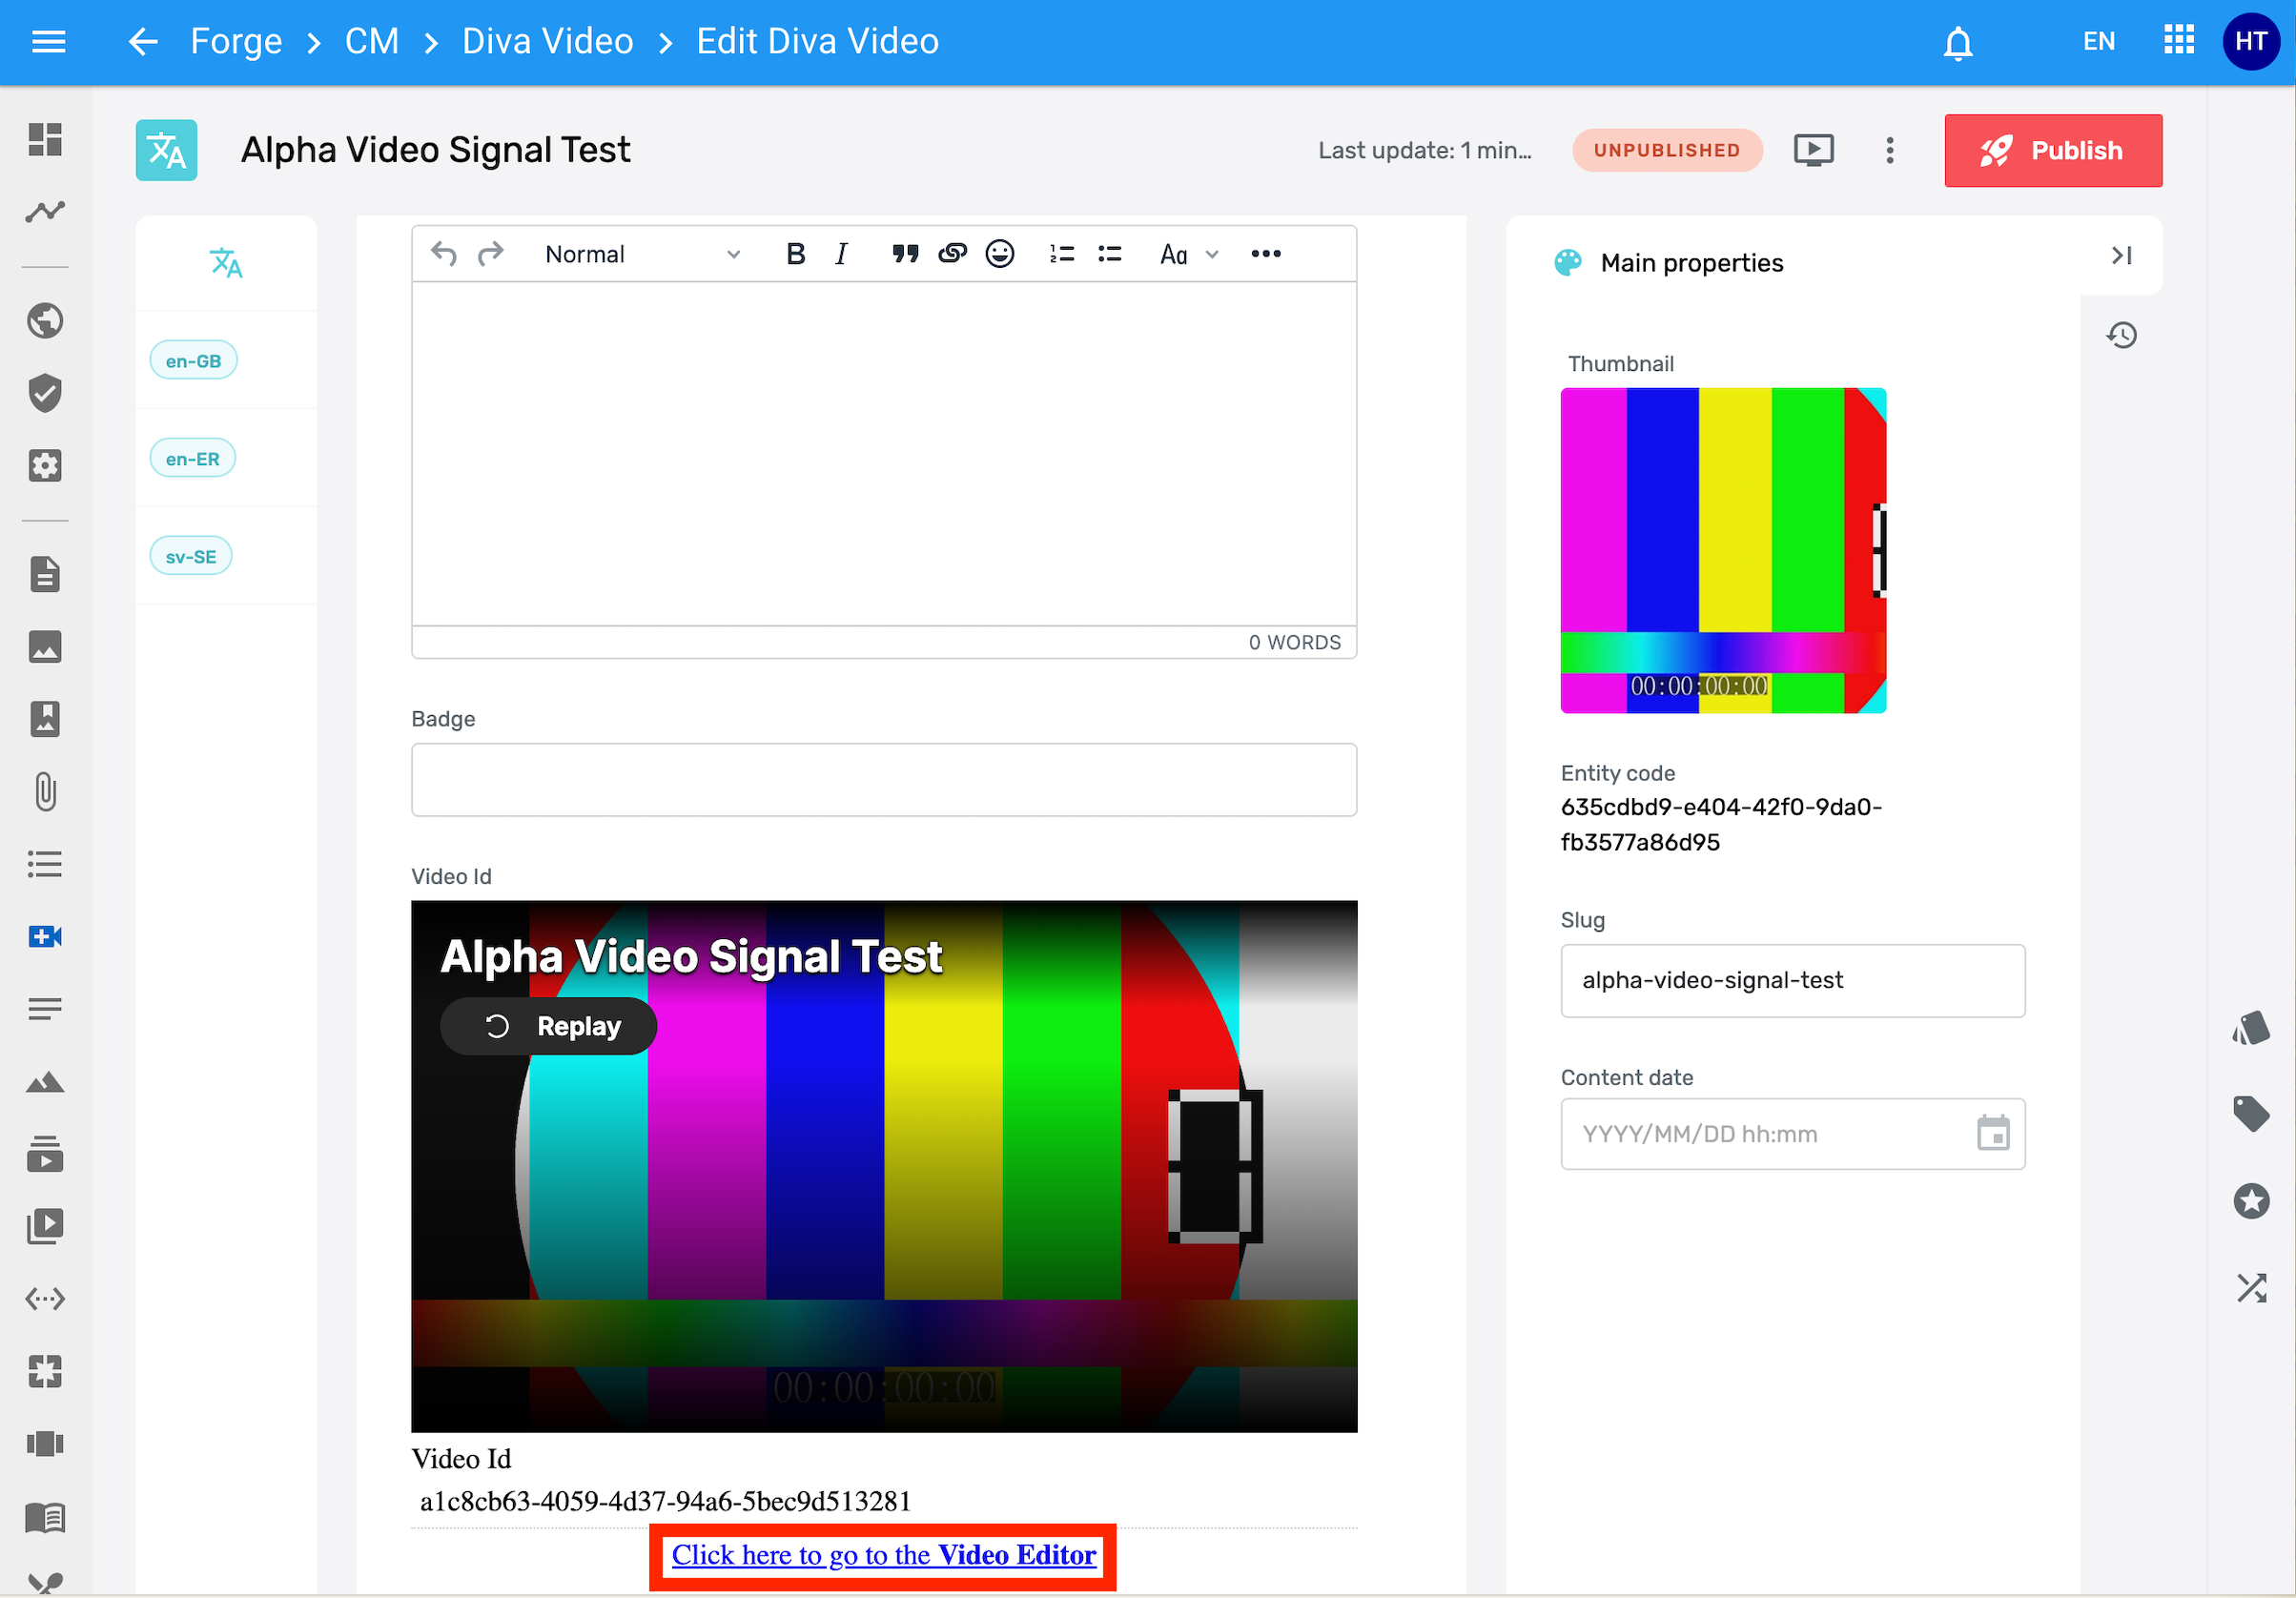Open the Normal paragraph style dropdown

tap(642, 254)
